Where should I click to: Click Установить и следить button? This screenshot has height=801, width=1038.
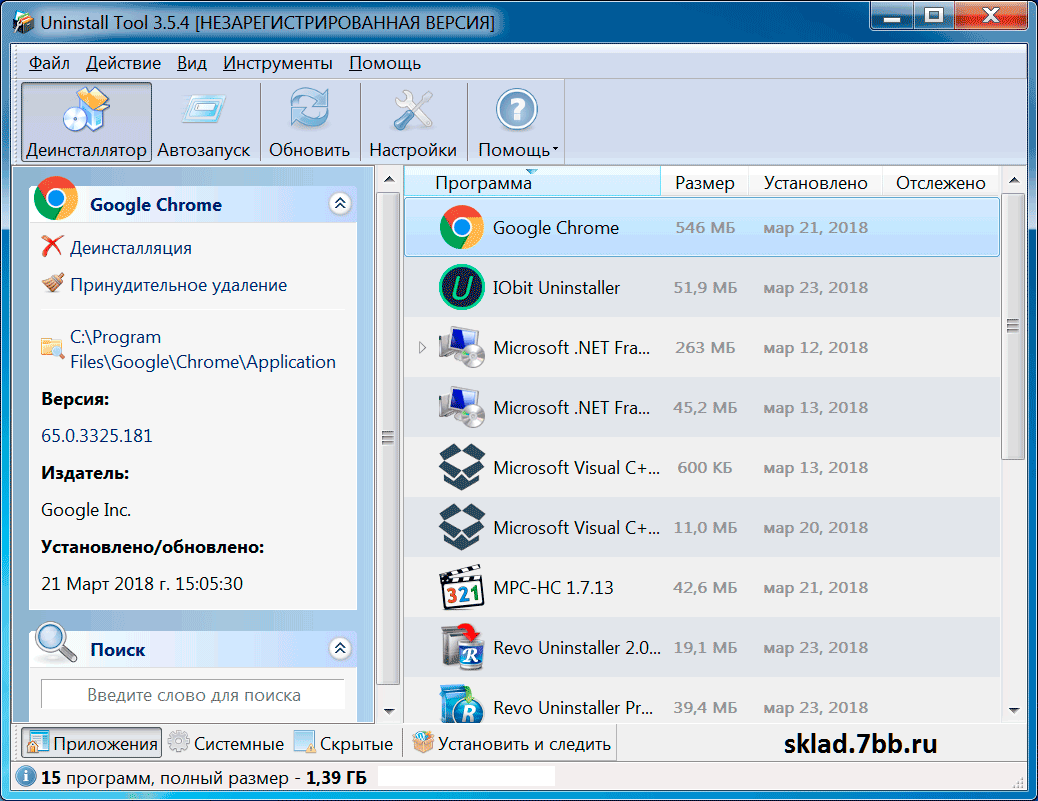click(x=512, y=743)
